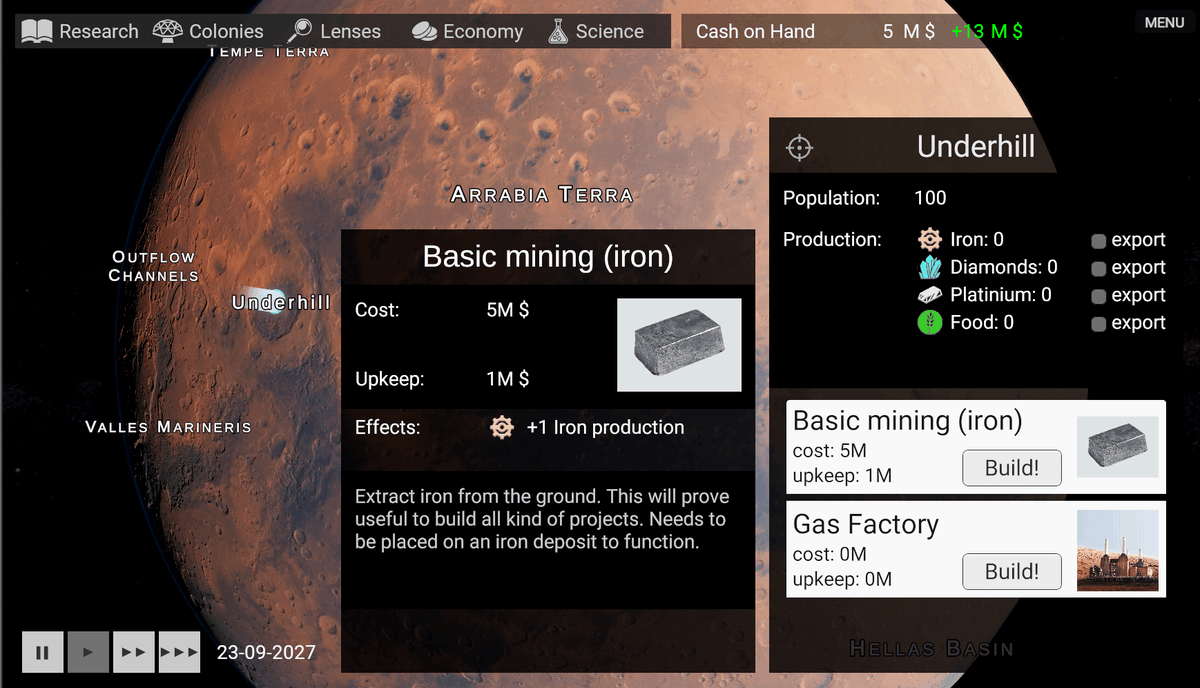
Task: Click the Research book icon
Action: 37,32
